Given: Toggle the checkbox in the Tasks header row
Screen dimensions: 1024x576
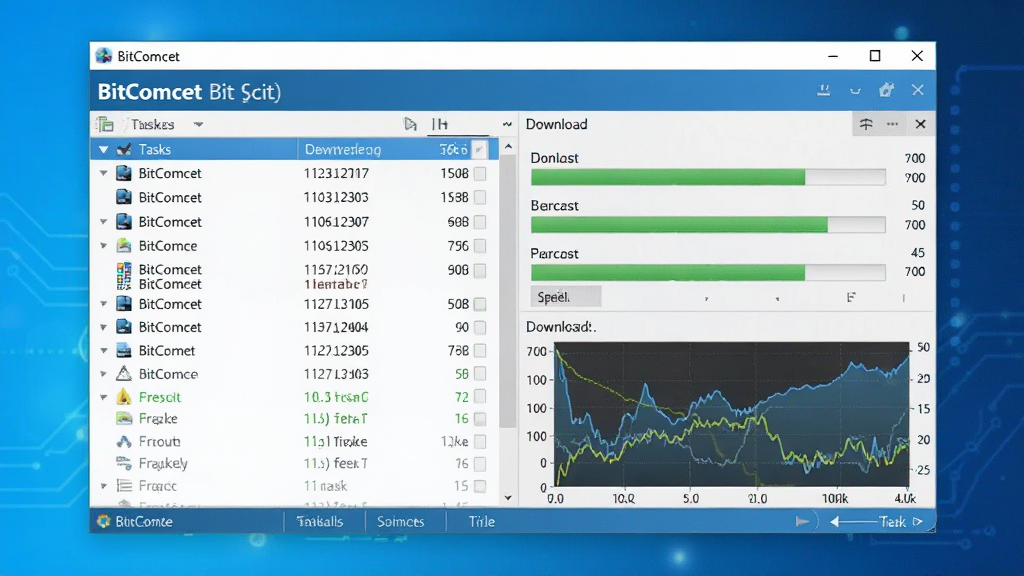Looking at the screenshot, I should [479, 150].
